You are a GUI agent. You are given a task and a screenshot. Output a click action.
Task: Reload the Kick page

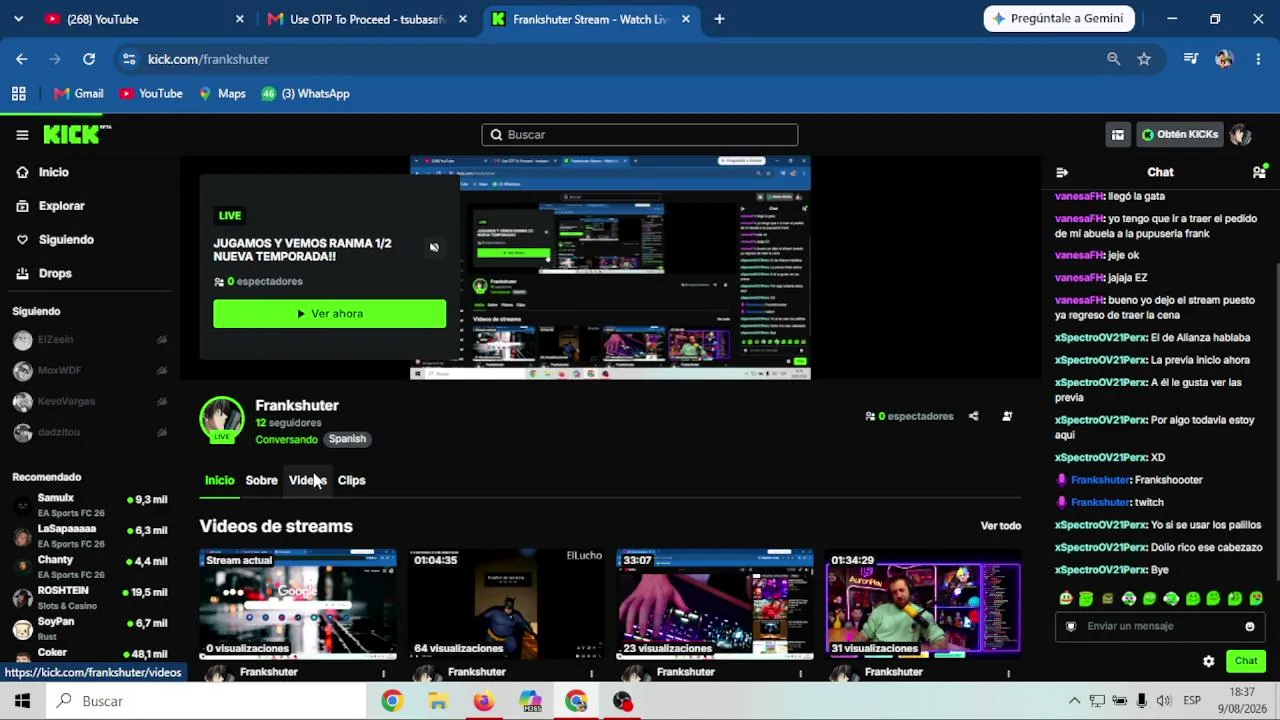click(x=89, y=59)
